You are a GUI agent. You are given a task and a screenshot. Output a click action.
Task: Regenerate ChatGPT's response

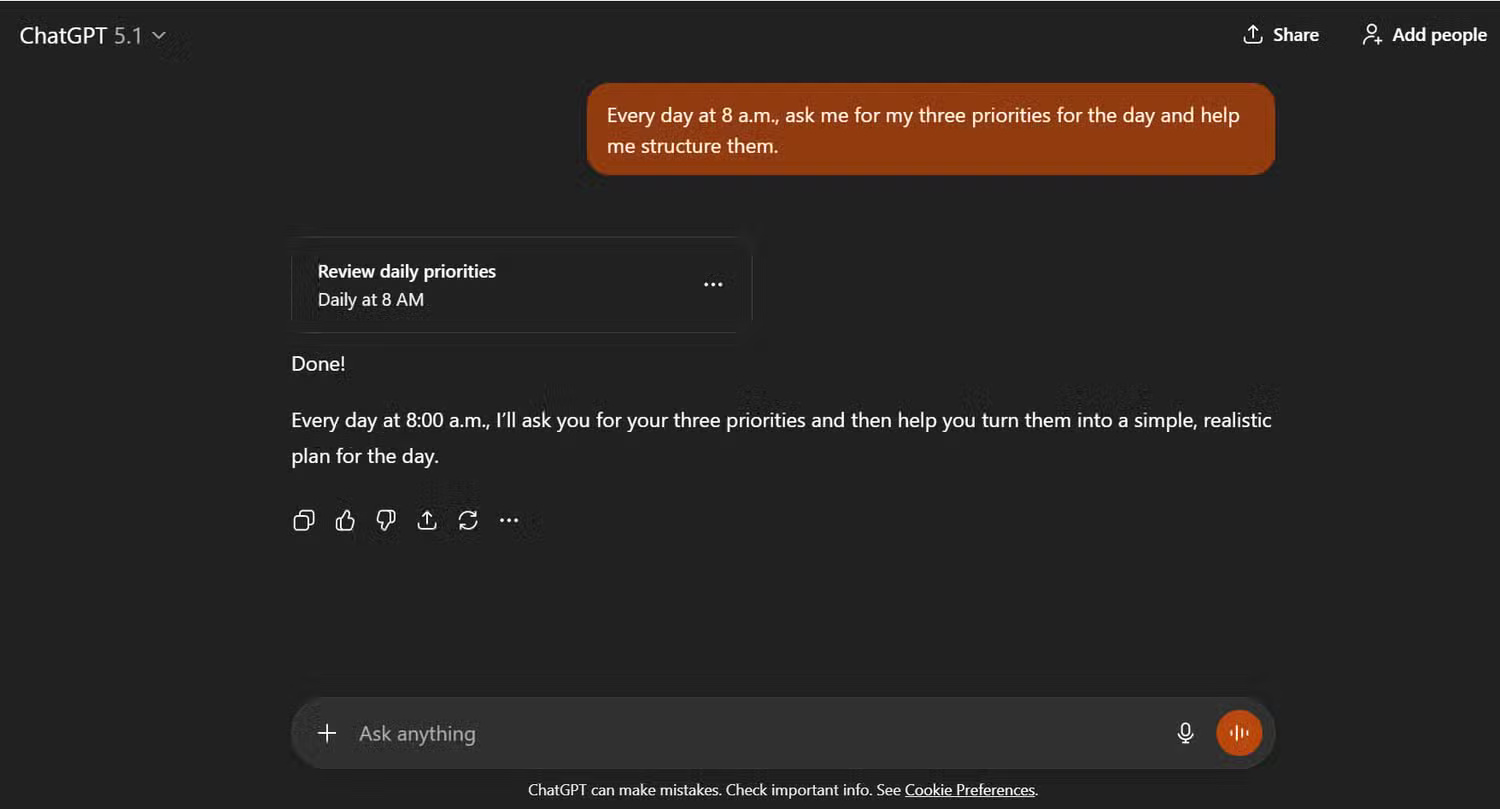pyautogui.click(x=468, y=520)
